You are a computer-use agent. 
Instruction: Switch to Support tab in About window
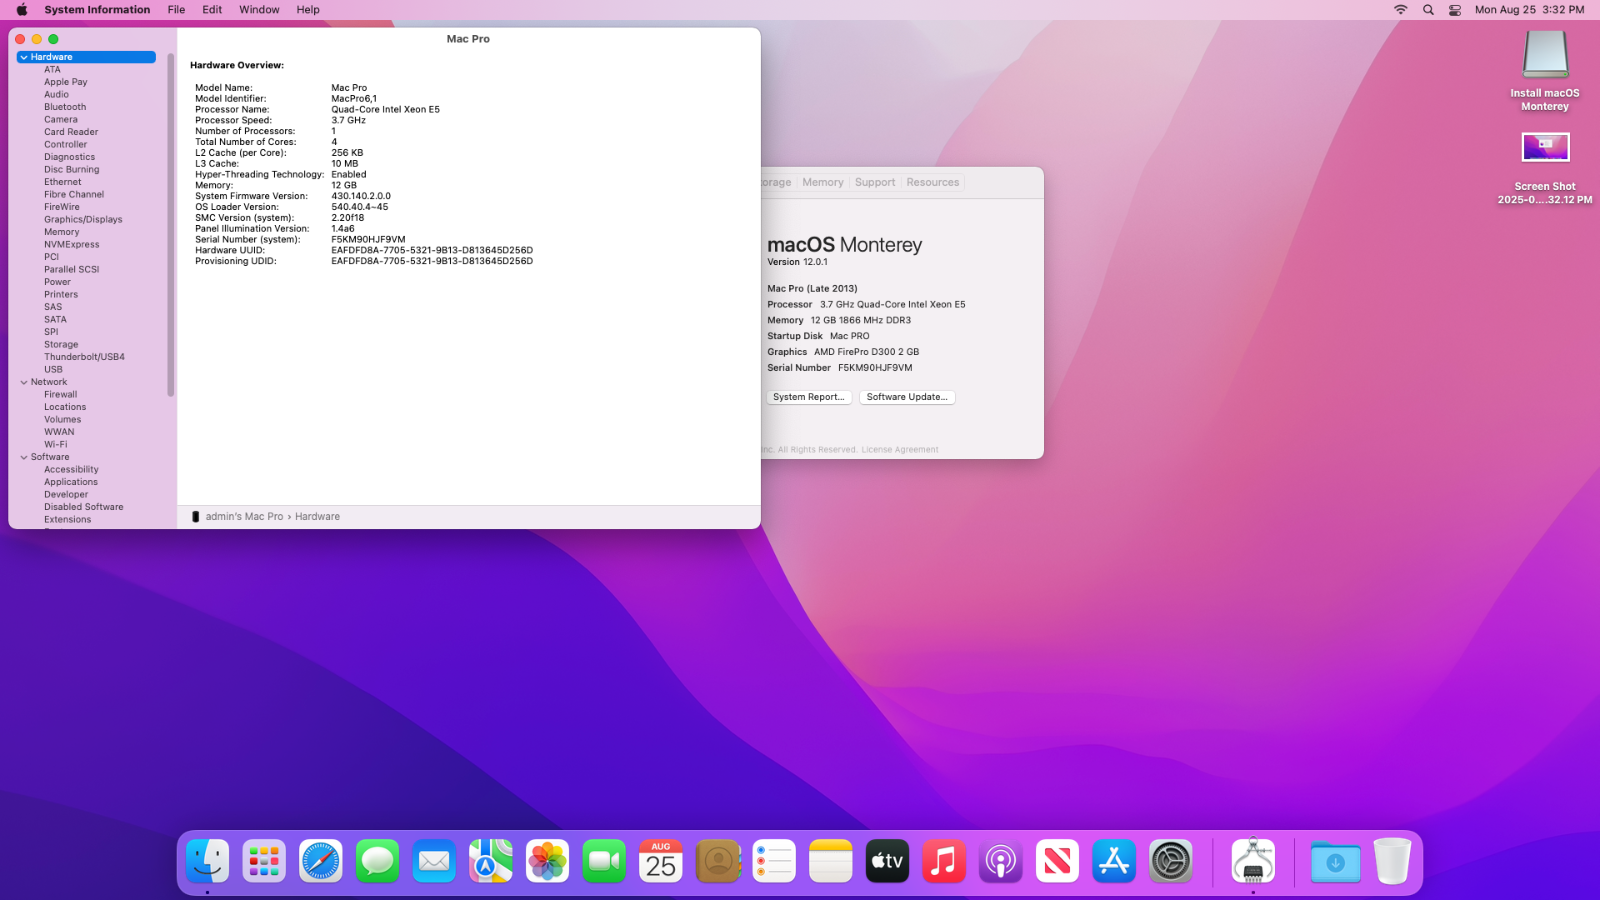point(875,182)
